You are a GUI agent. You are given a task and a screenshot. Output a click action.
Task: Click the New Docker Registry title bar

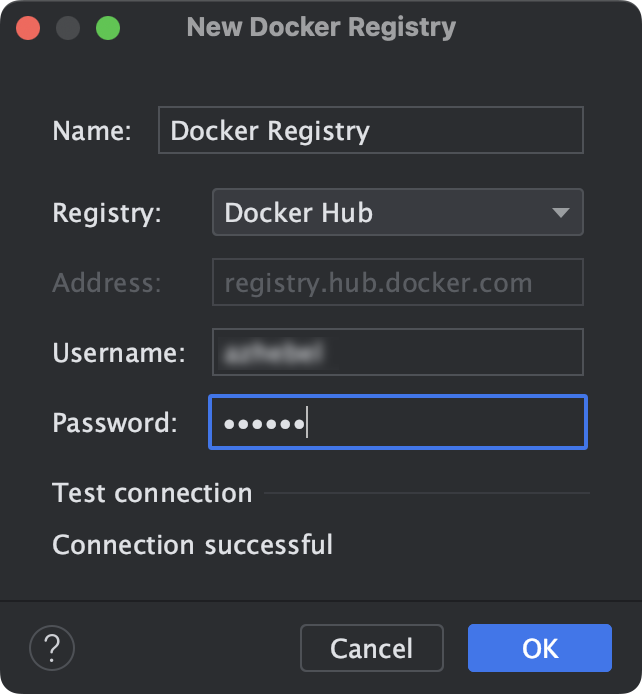point(321,27)
